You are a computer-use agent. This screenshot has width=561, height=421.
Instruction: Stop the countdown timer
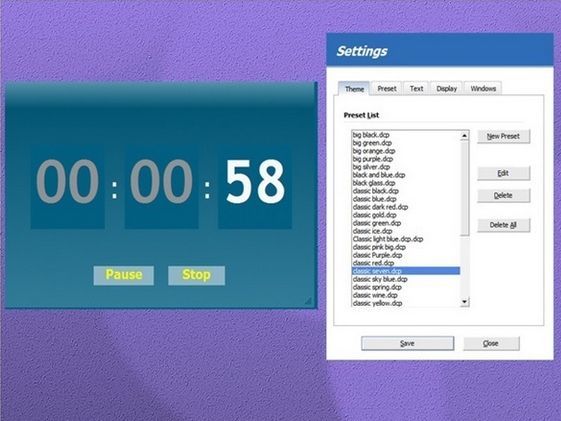(196, 275)
